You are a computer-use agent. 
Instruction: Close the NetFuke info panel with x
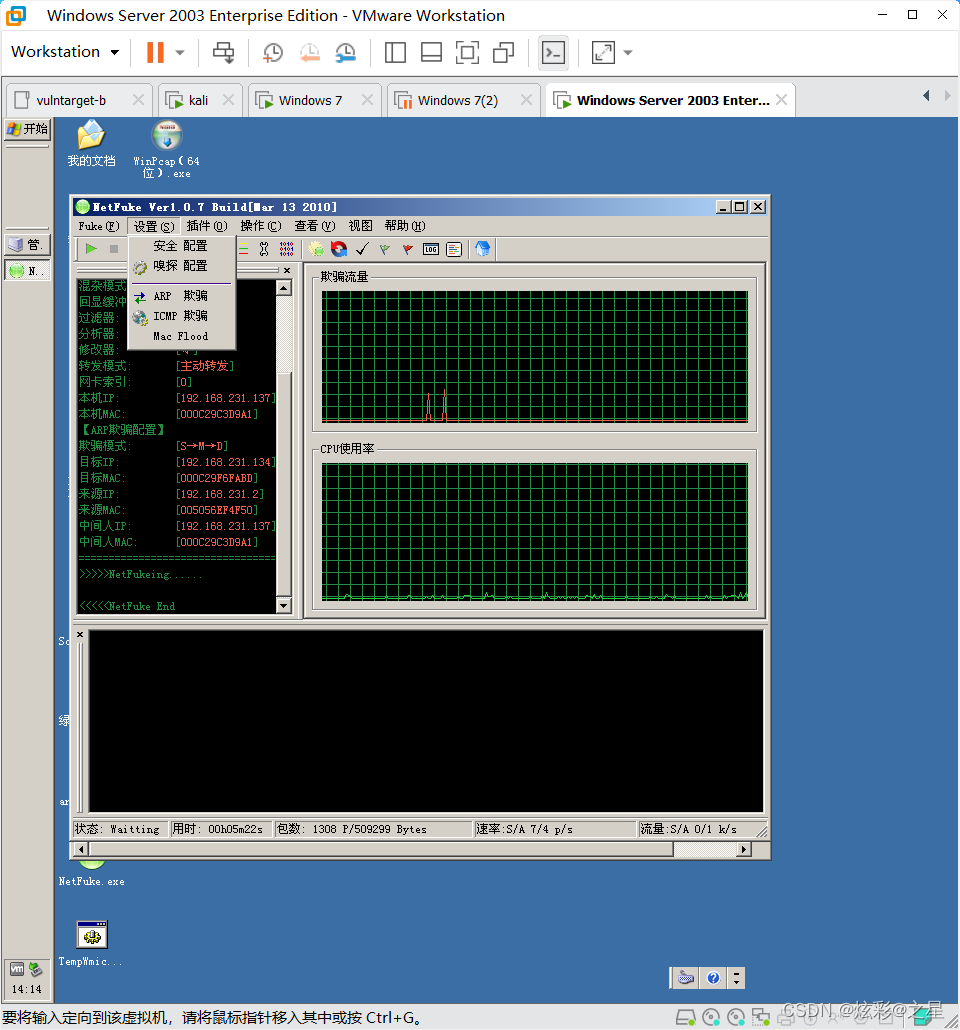[286, 271]
